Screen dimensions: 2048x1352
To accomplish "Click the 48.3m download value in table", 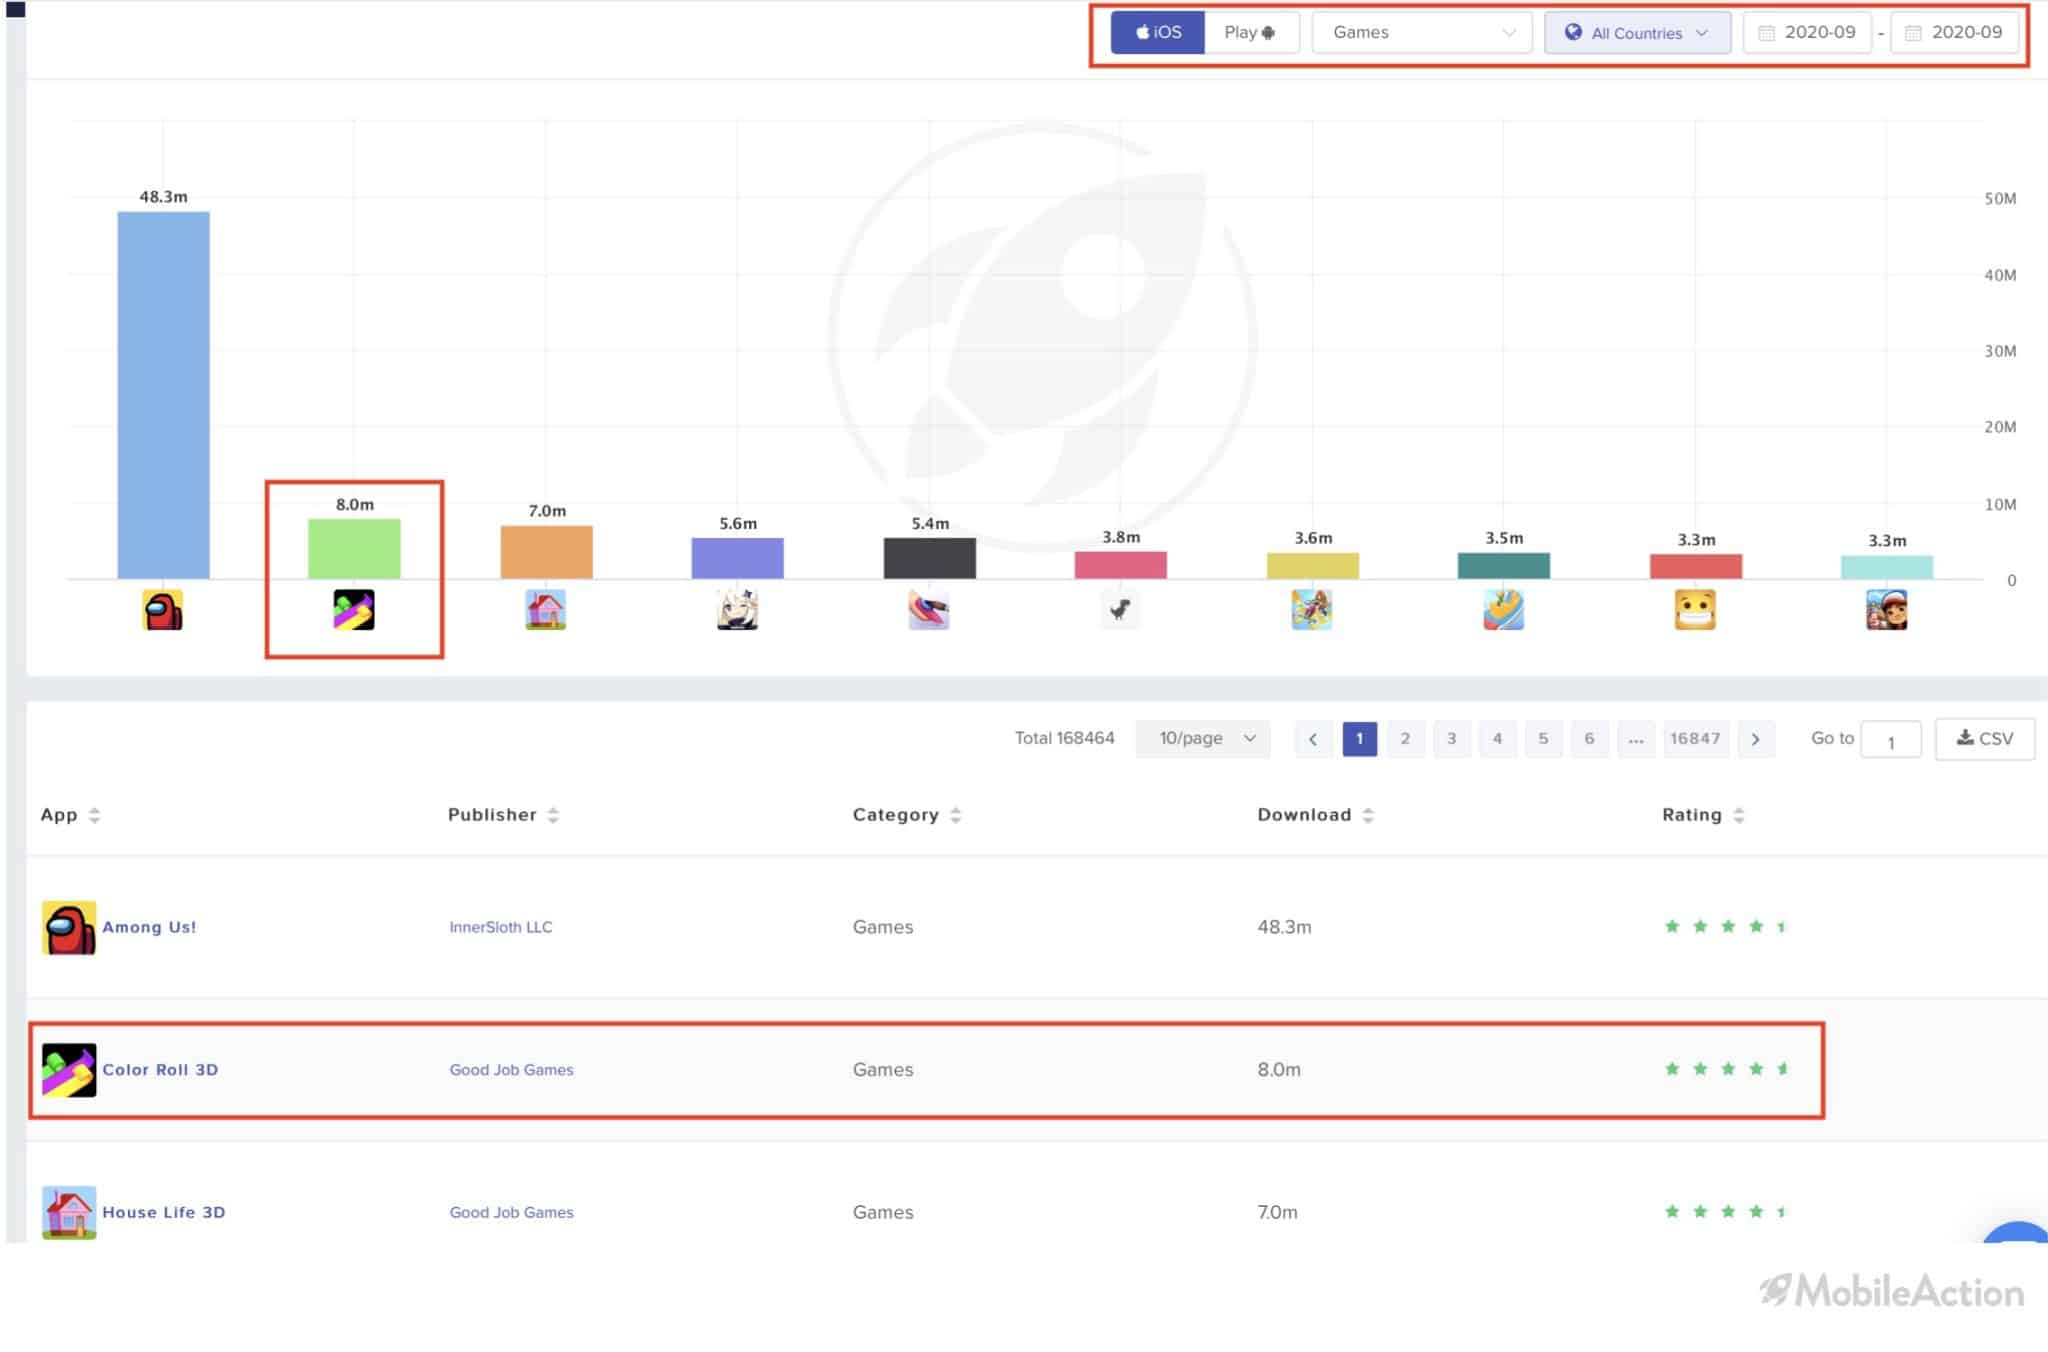I will point(1284,927).
